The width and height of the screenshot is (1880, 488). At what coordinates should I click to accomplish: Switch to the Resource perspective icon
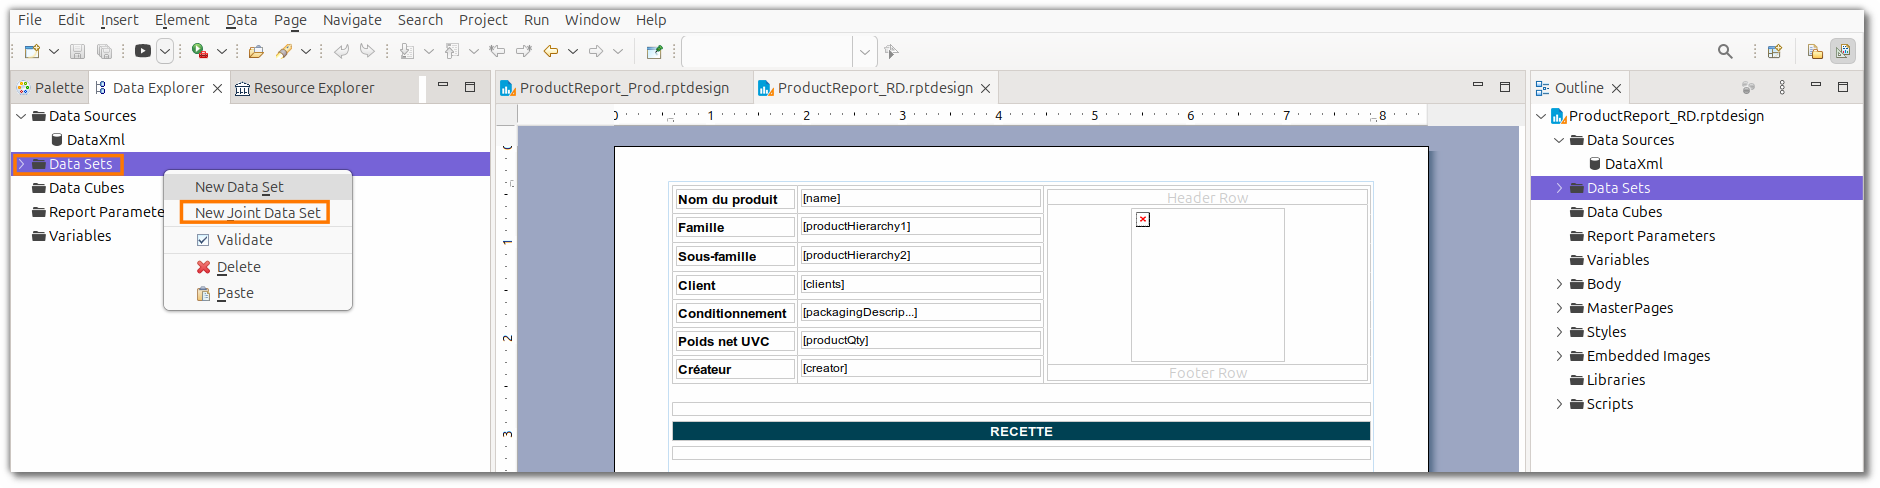point(1815,51)
